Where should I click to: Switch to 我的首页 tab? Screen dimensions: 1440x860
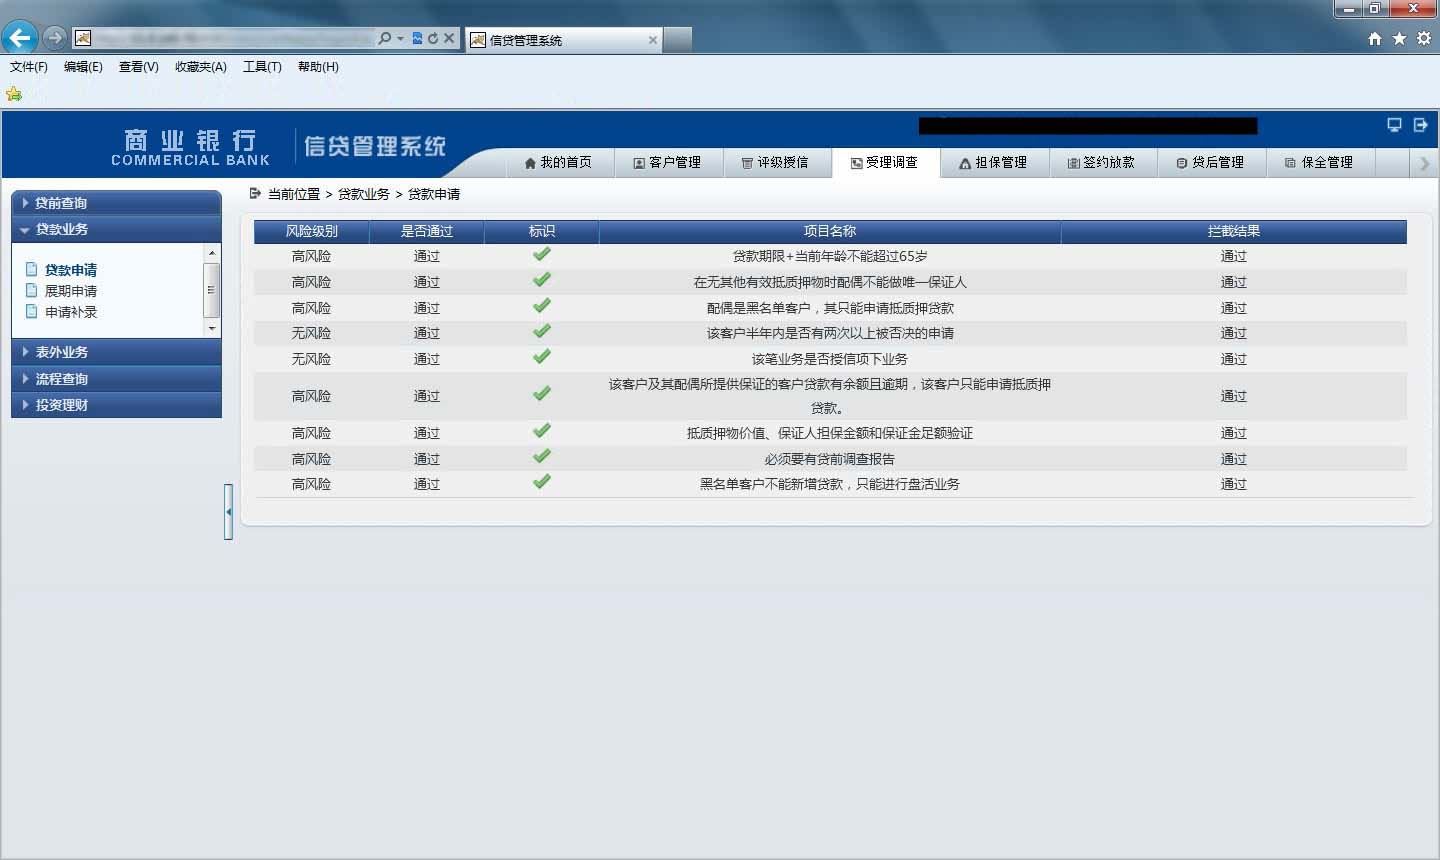[x=558, y=162]
